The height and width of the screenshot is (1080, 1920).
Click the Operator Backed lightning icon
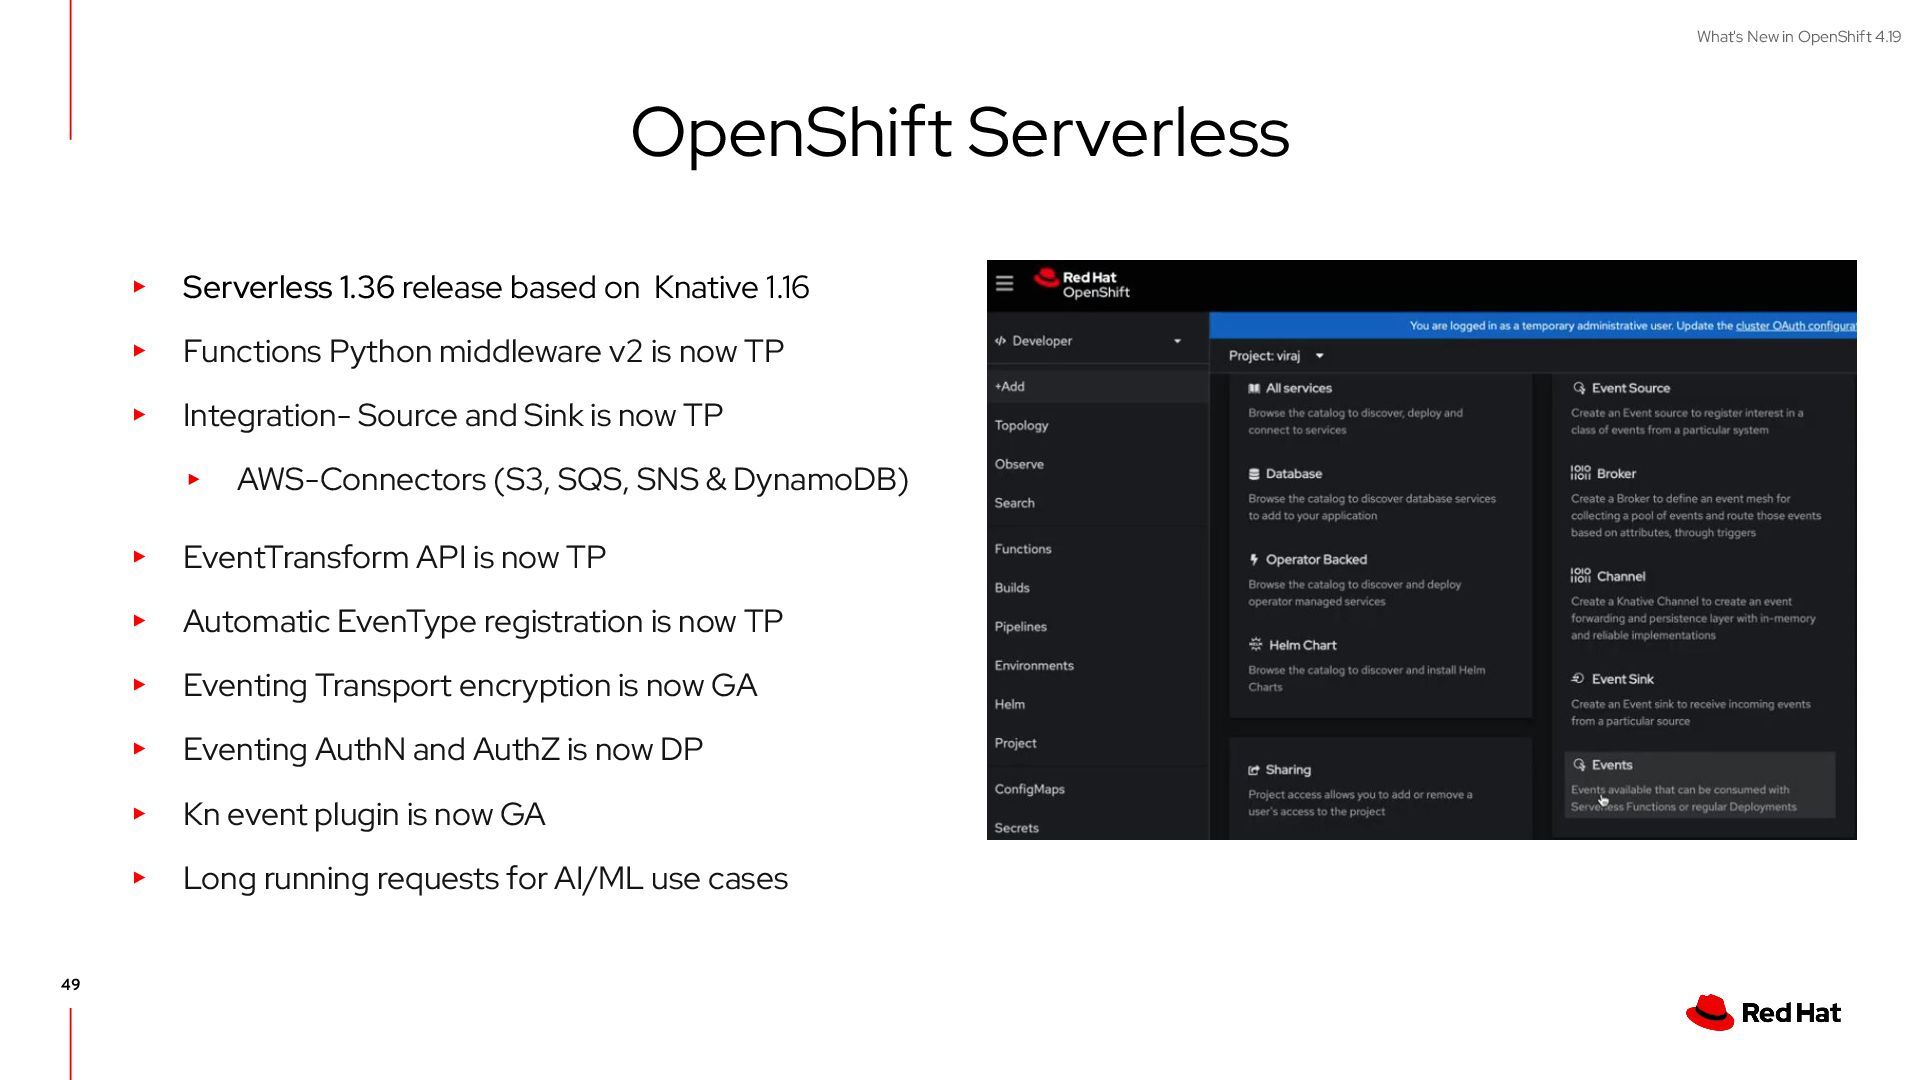1254,560
